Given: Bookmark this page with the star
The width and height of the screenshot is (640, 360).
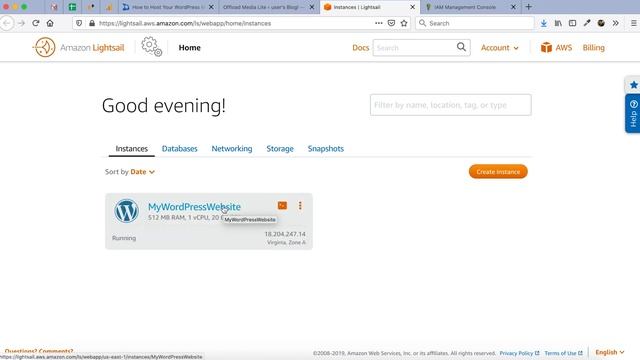Looking at the screenshot, I should pyautogui.click(x=404, y=23).
